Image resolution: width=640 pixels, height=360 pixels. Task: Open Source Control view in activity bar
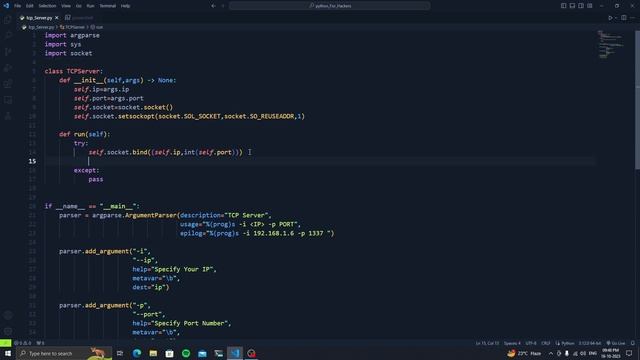click(8, 51)
